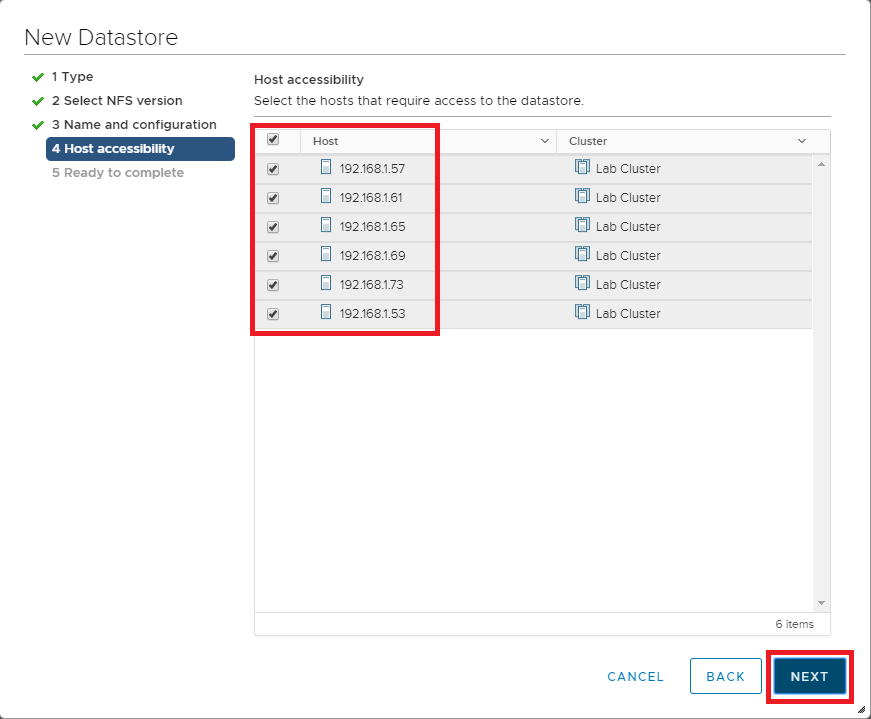This screenshot has height=719, width=871.
Task: Click the window resize grip icon
Action: pyautogui.click(x=861, y=709)
